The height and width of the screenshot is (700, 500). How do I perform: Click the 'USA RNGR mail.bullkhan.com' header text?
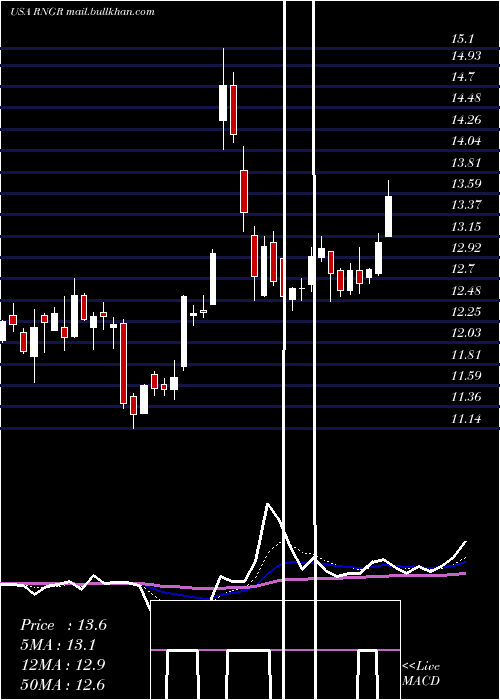point(82,12)
